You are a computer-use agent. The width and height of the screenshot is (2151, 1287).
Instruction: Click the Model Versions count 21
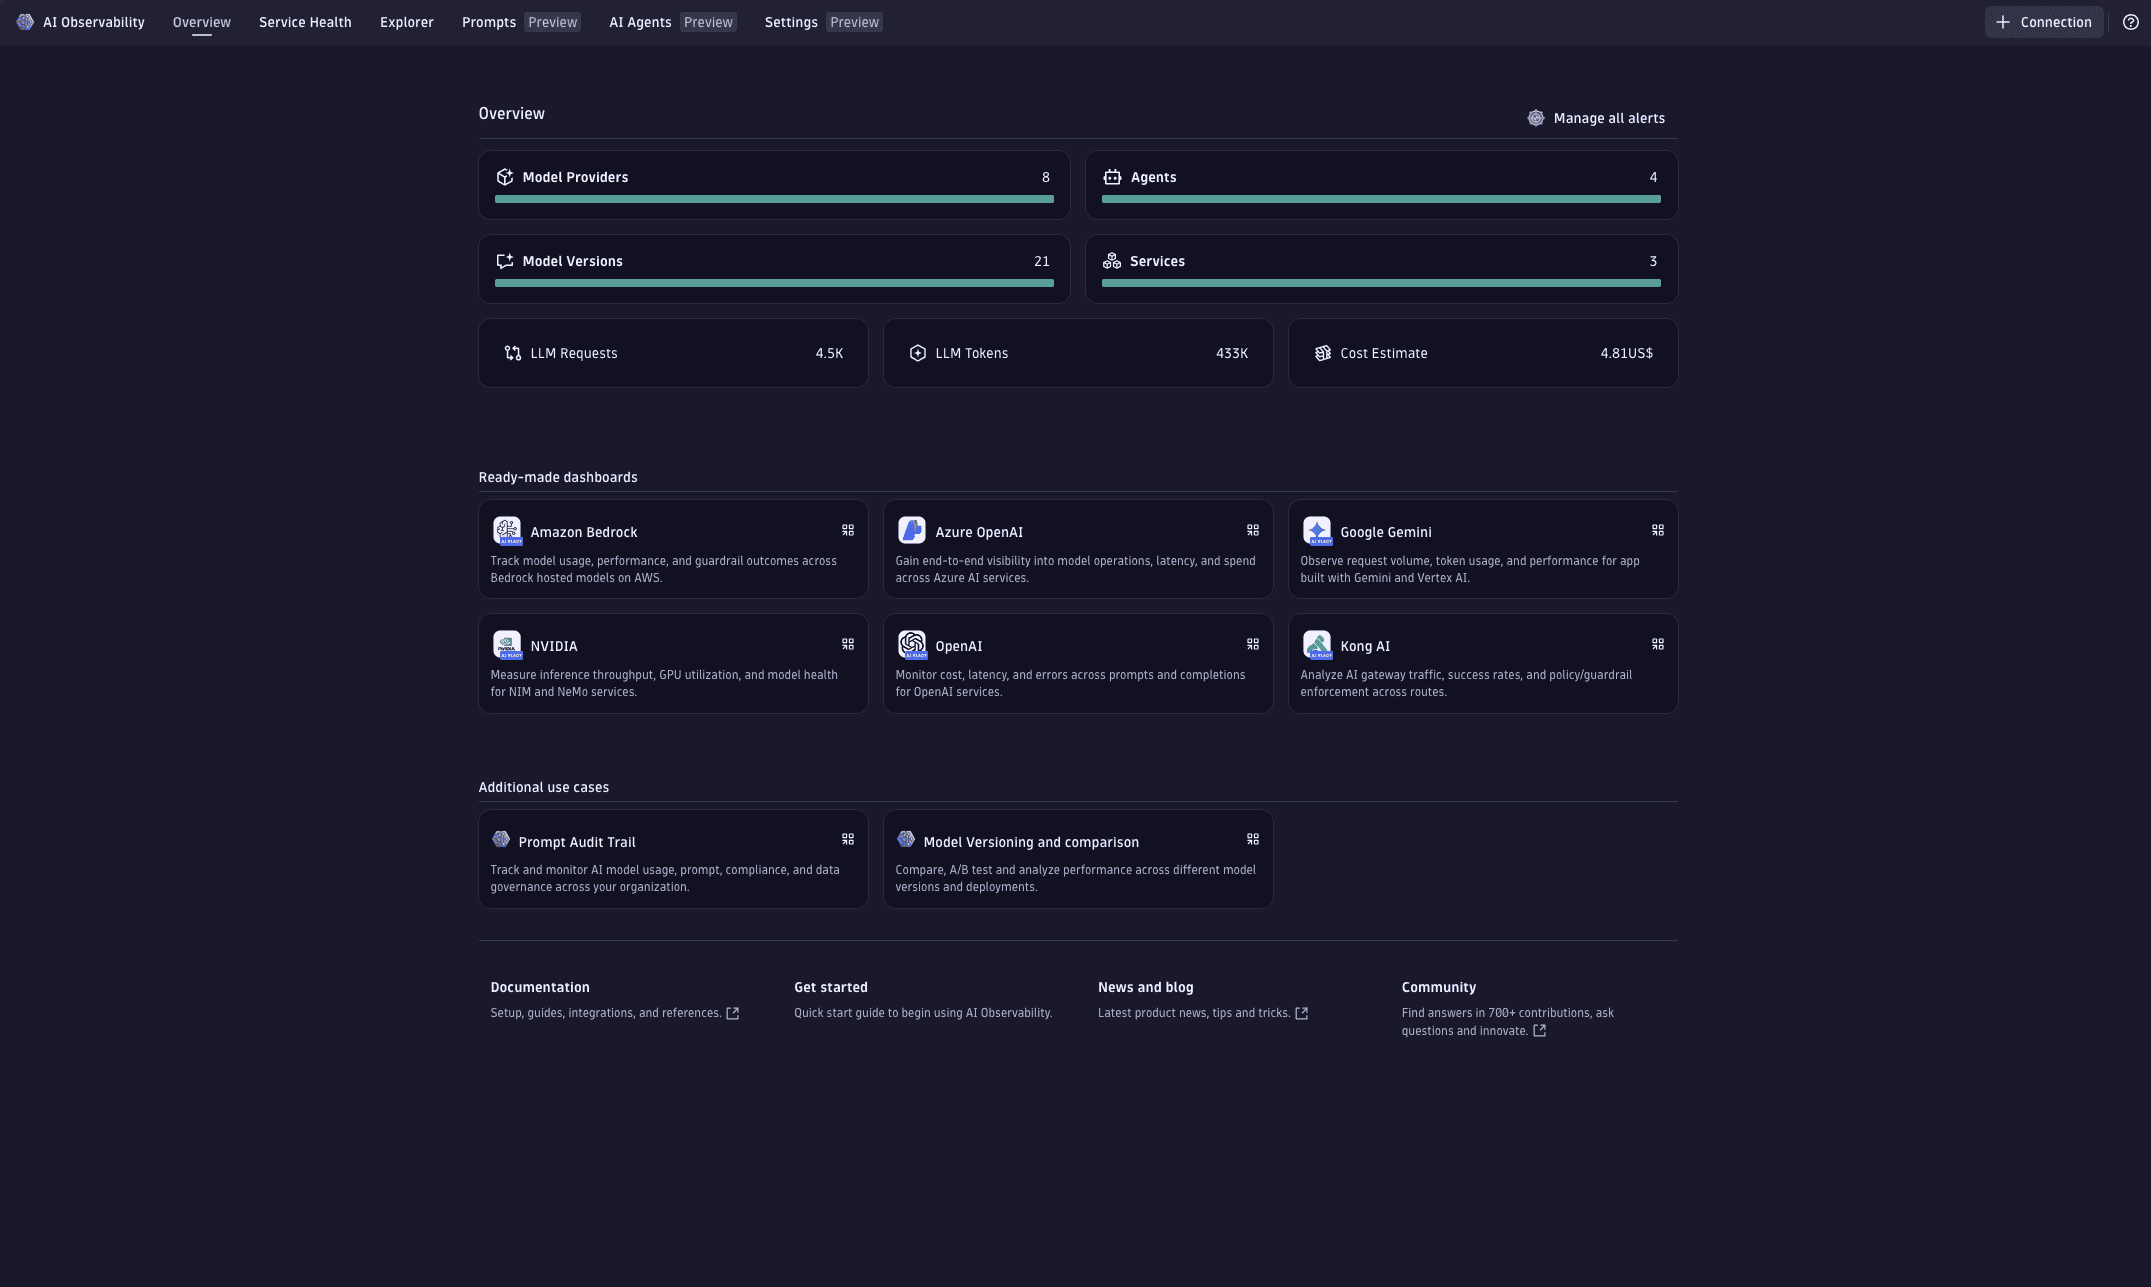tap(1042, 261)
